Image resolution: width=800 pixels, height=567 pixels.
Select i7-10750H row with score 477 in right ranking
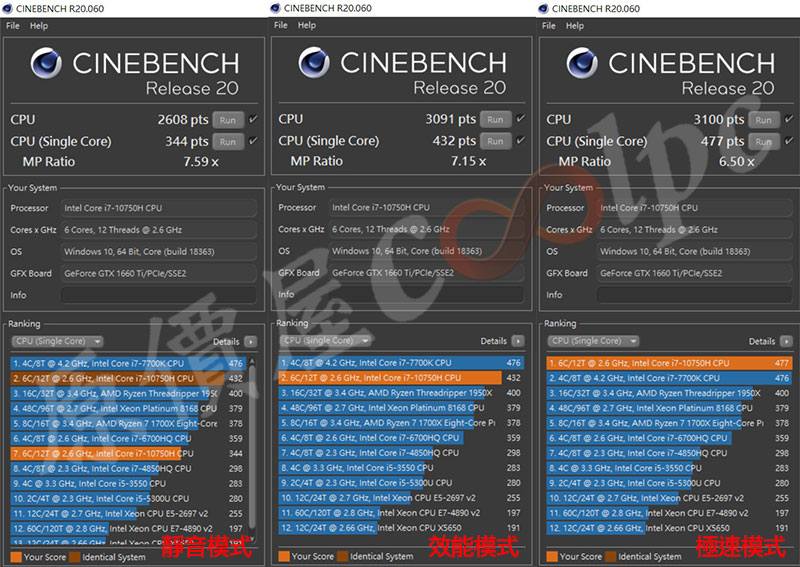coord(669,363)
